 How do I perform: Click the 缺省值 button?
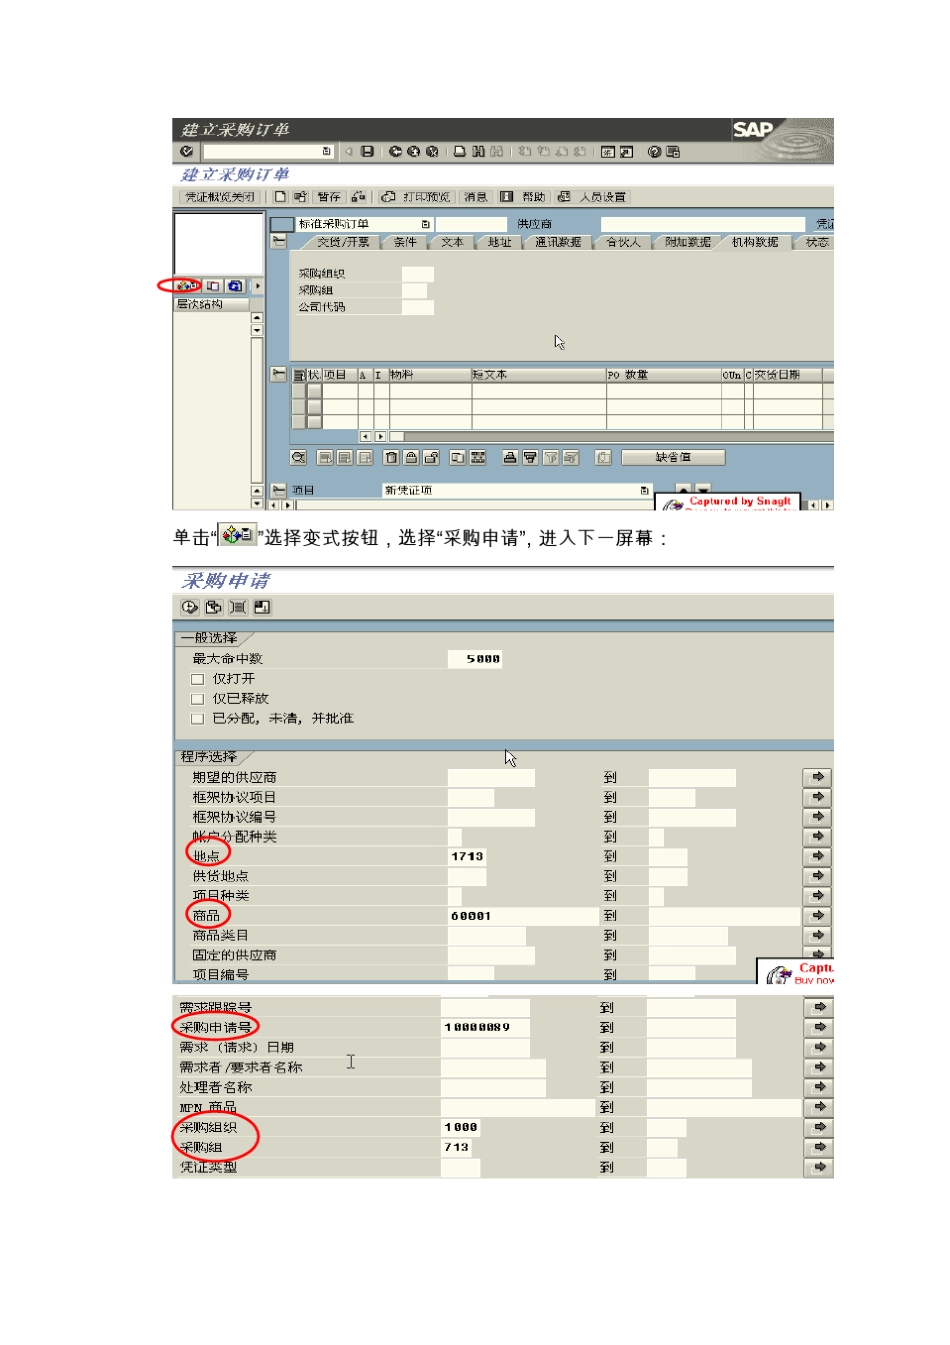pos(673,457)
